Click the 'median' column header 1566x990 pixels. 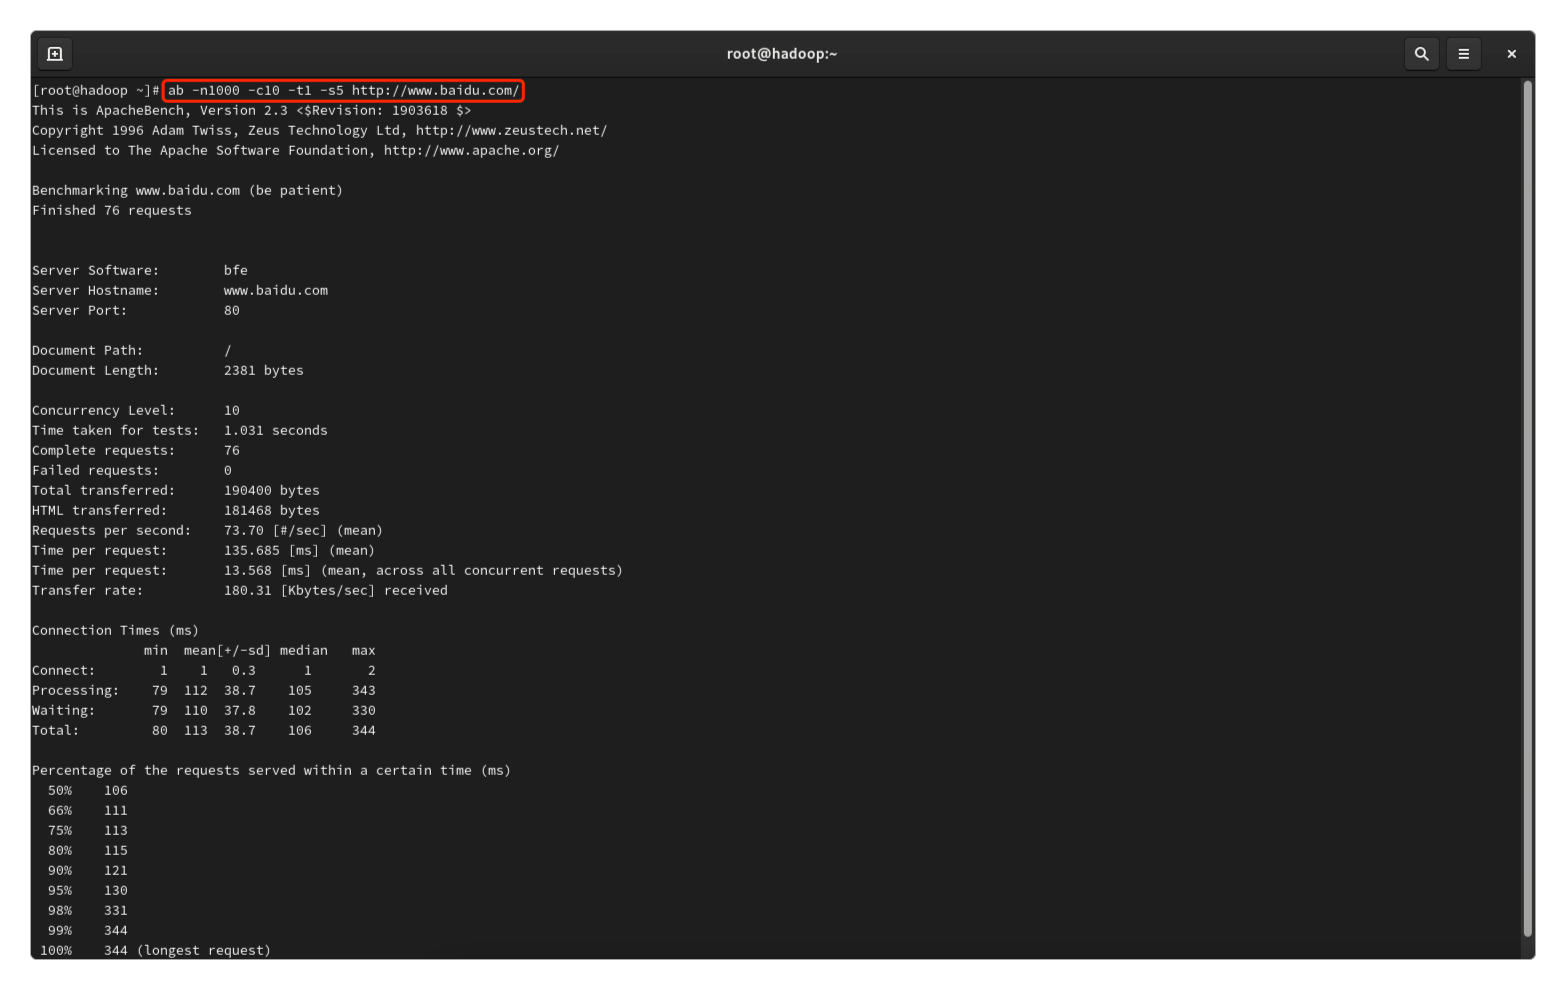pyautogui.click(x=304, y=651)
